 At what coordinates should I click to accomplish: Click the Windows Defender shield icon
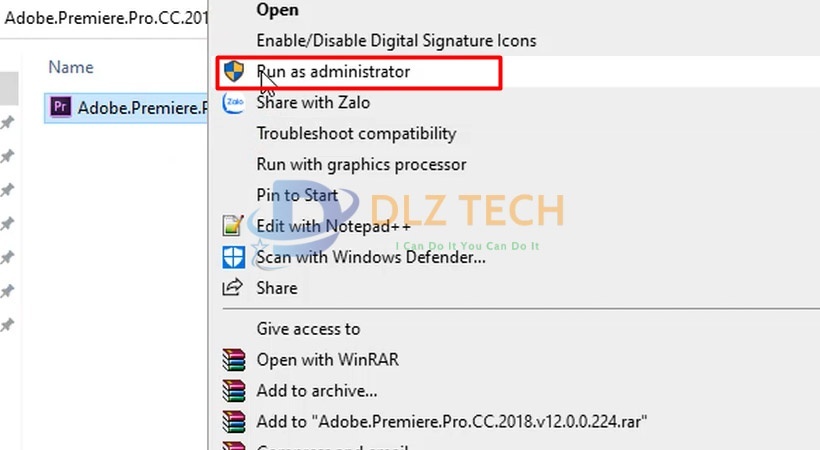(x=233, y=257)
